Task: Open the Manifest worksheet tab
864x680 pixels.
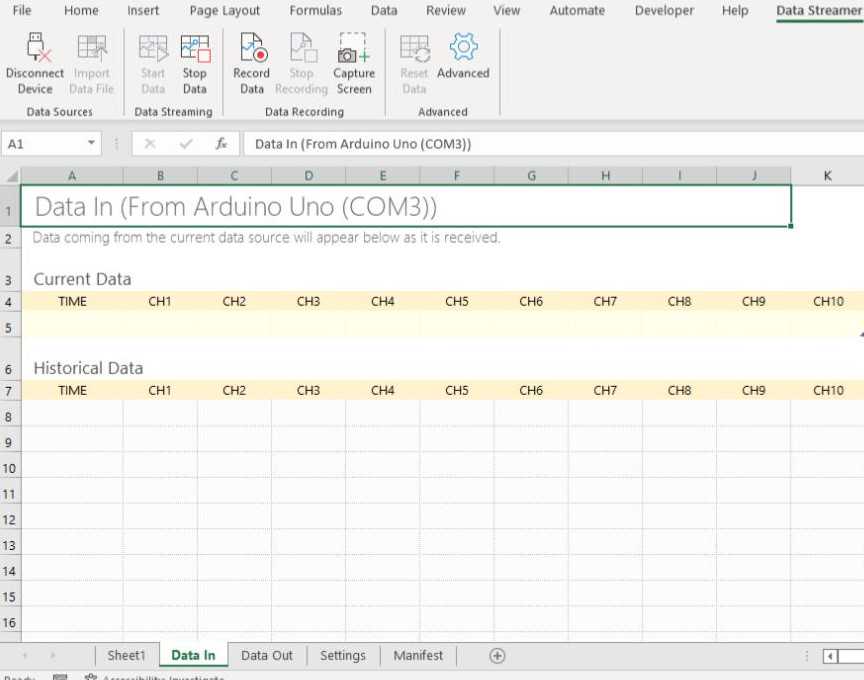Action: 418,656
